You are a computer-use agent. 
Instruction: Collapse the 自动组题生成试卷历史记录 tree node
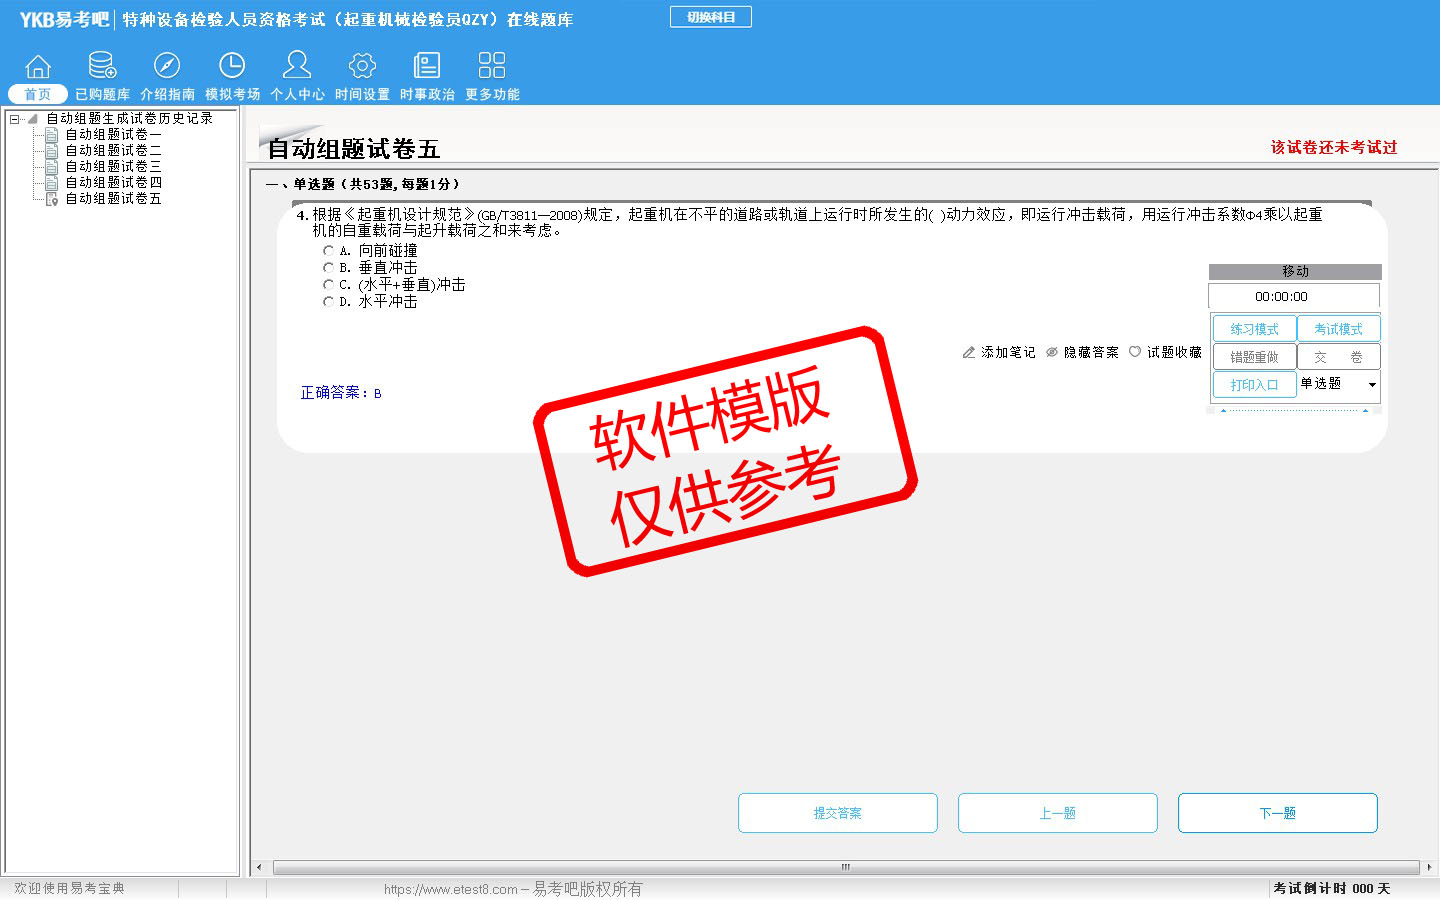(x=14, y=119)
